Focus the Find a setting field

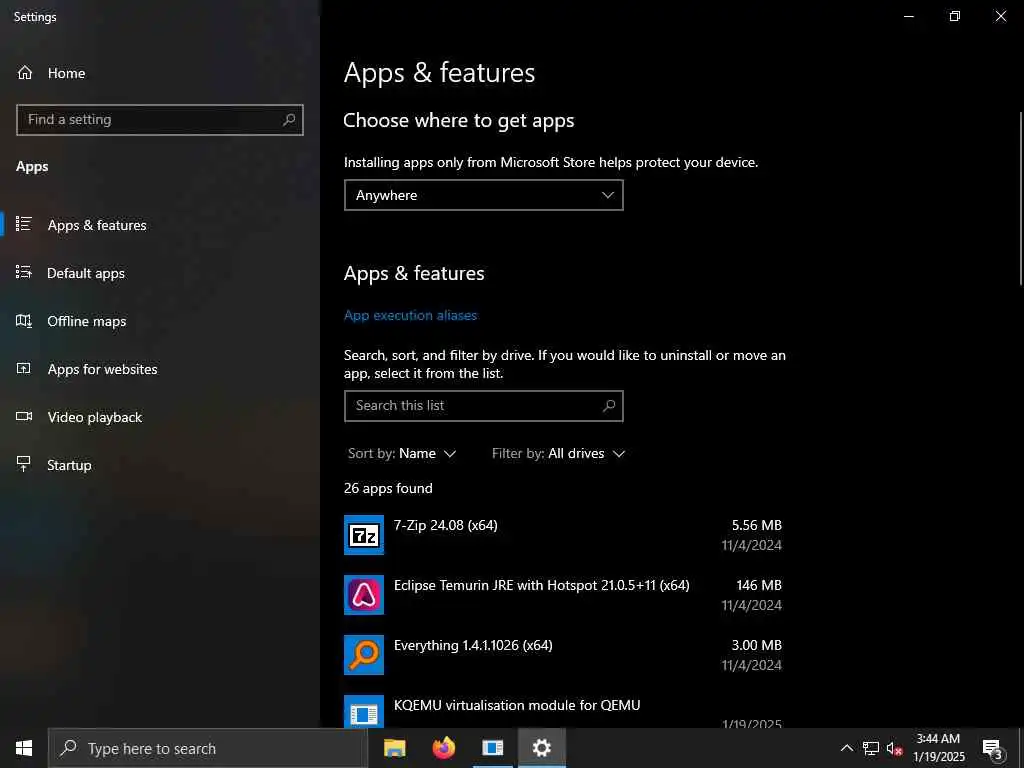tap(159, 120)
